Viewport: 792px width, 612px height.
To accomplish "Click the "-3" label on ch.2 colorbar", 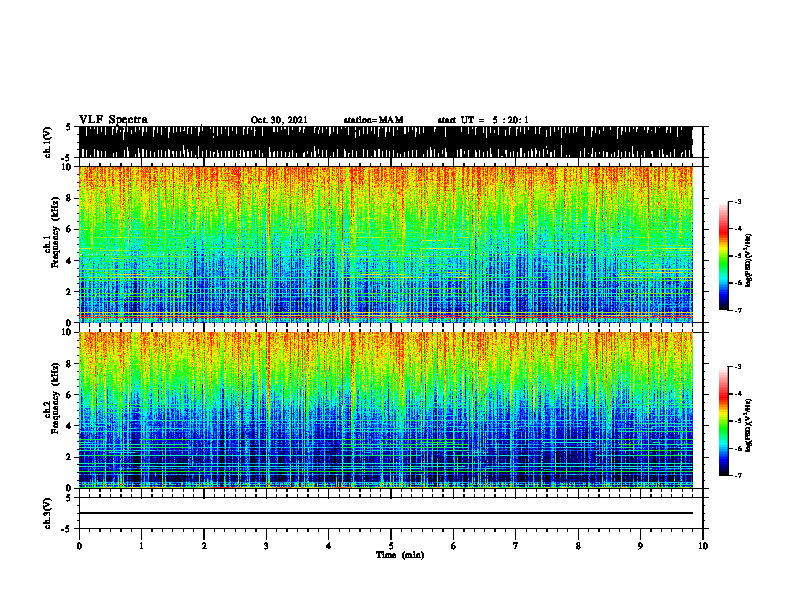I will tap(737, 367).
